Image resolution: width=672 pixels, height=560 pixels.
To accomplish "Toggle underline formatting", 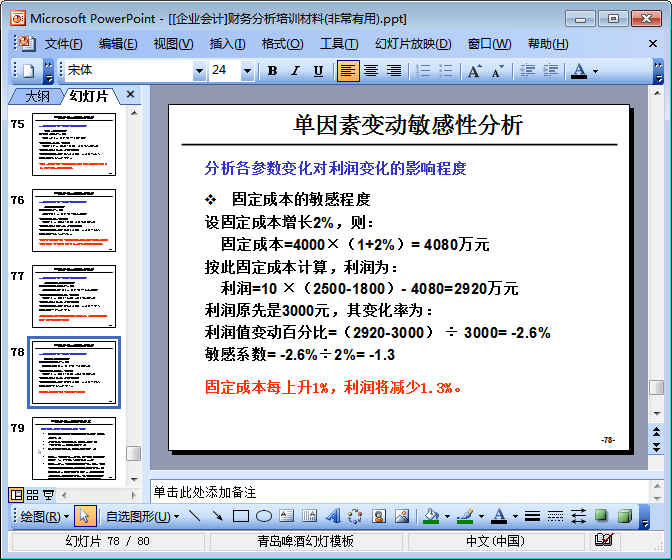I will click(x=318, y=71).
